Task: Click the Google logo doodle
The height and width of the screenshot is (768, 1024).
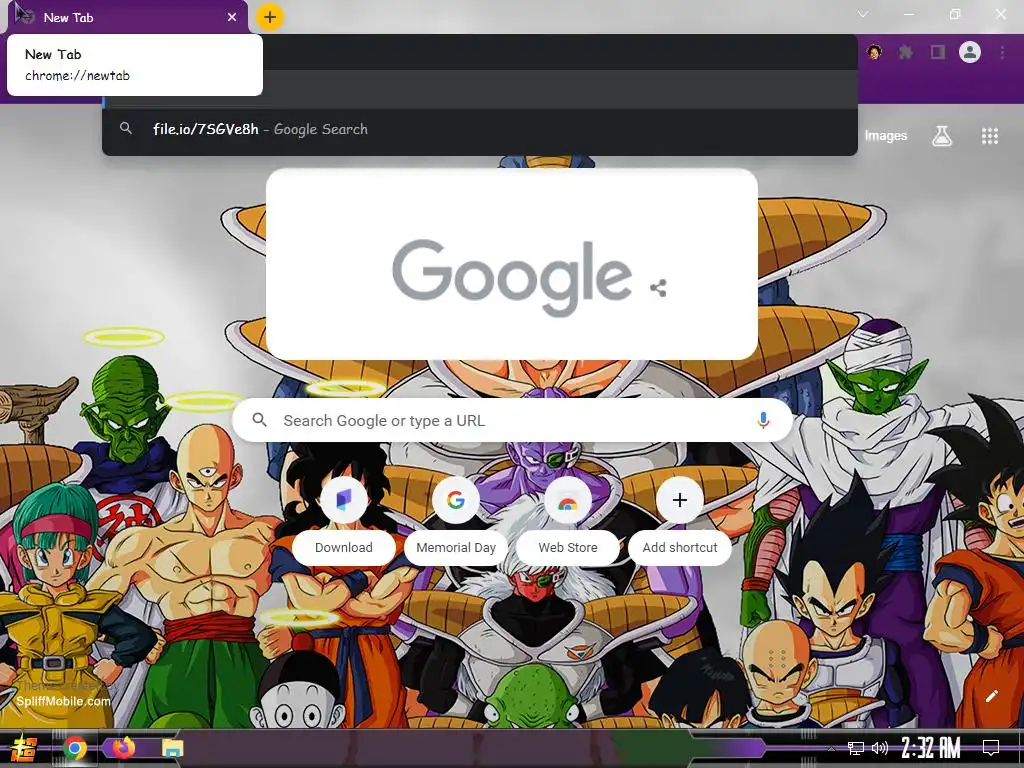Action: click(512, 277)
